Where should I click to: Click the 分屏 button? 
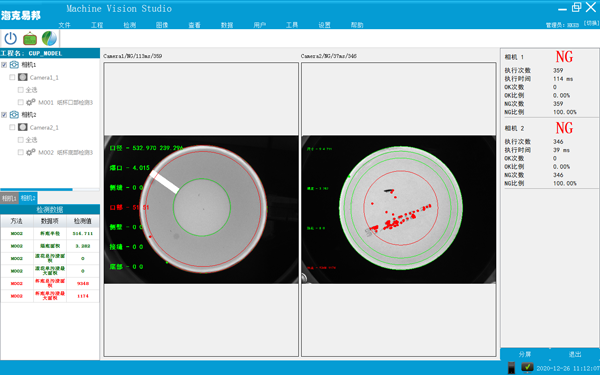coord(525,354)
